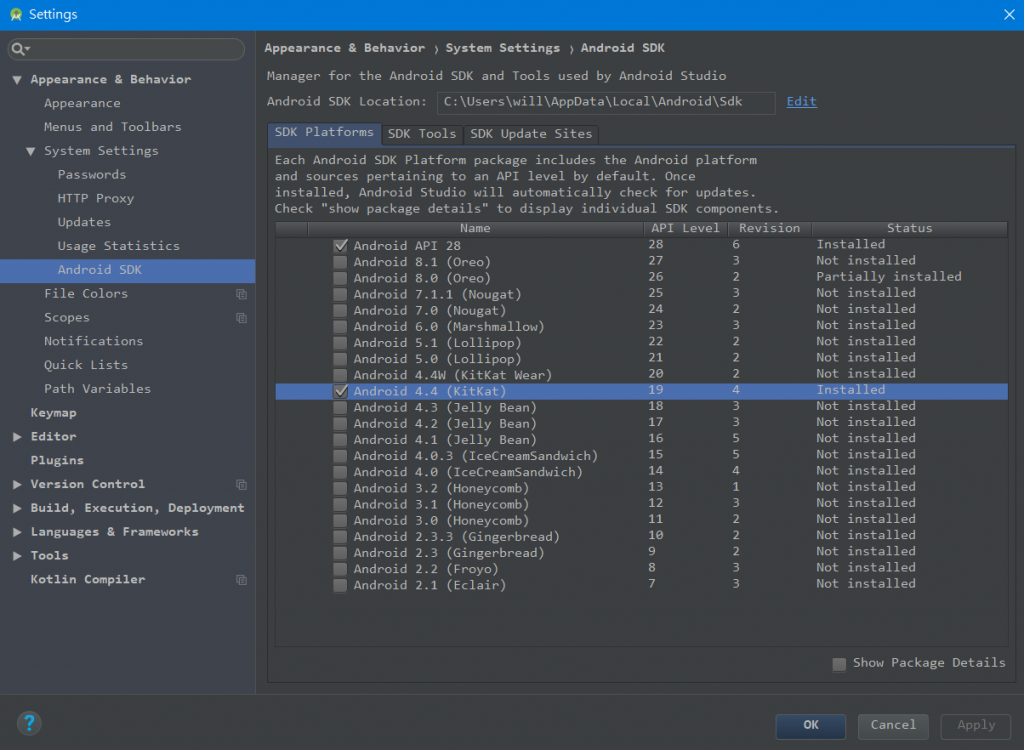
Task: Click the help question mark icon
Action: 29,723
